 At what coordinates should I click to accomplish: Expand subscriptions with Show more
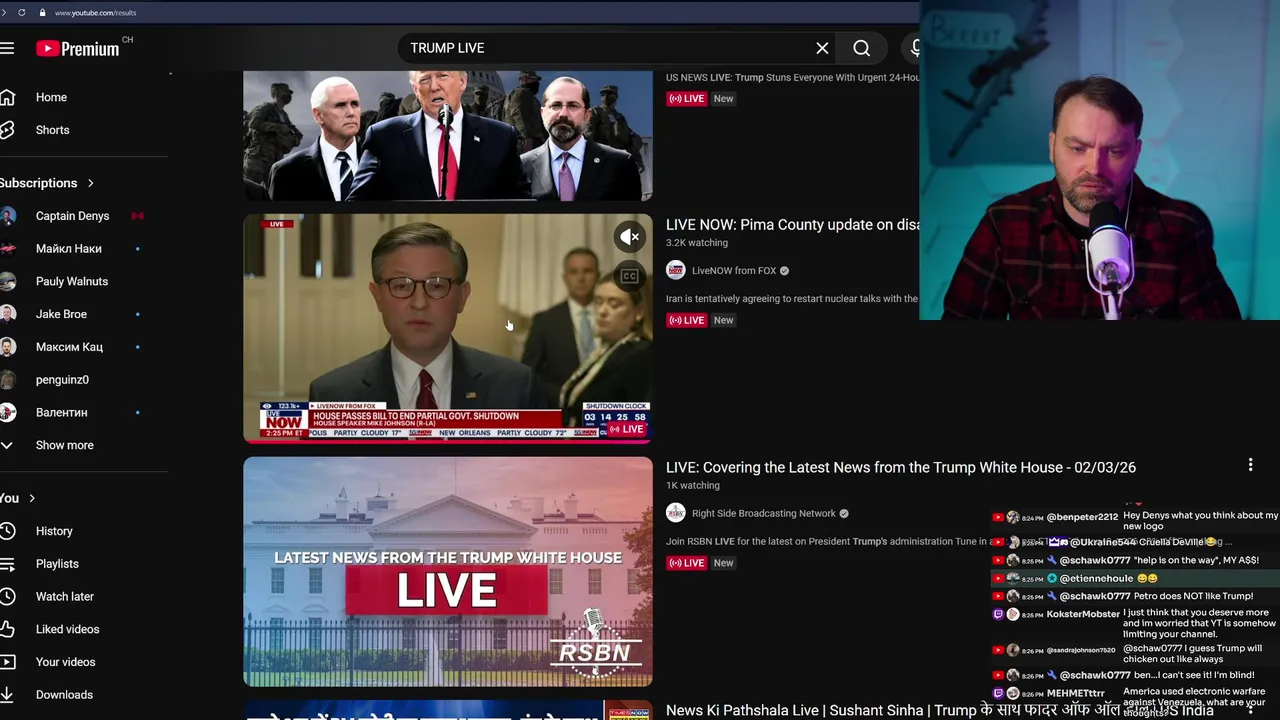click(64, 445)
